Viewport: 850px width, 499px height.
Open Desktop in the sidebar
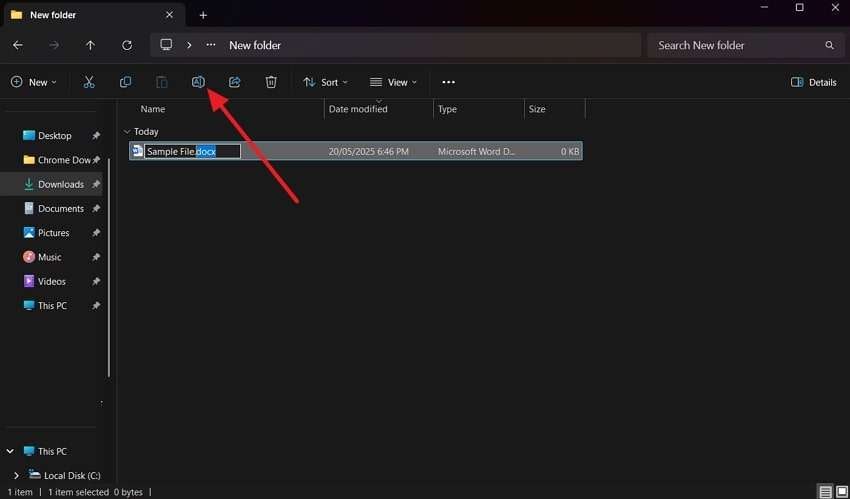pyautogui.click(x=55, y=135)
